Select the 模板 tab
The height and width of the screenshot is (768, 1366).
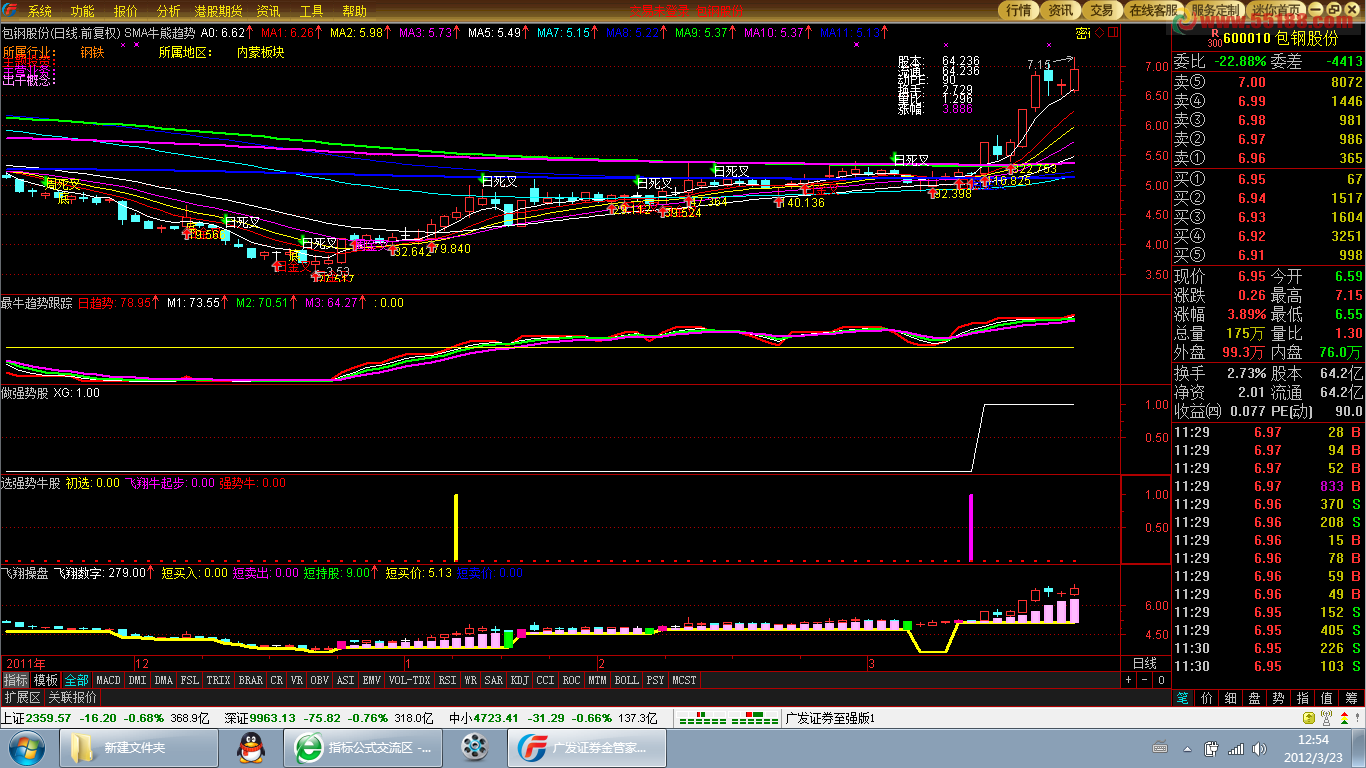tap(46, 680)
